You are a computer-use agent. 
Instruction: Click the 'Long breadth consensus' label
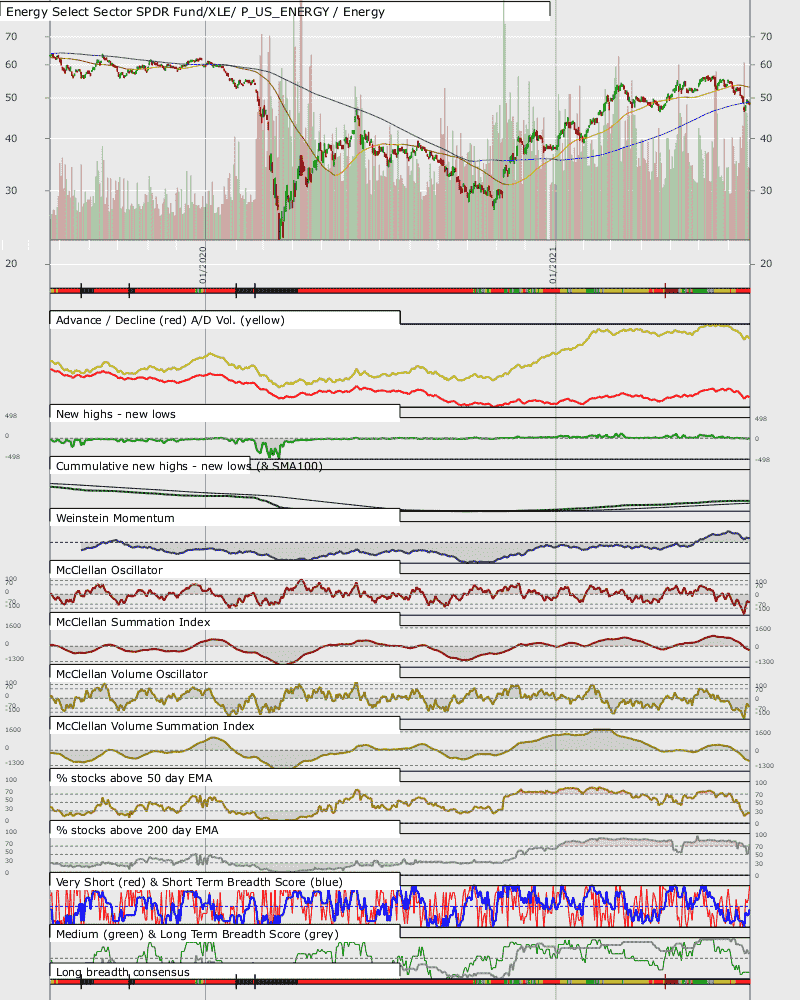click(122, 972)
